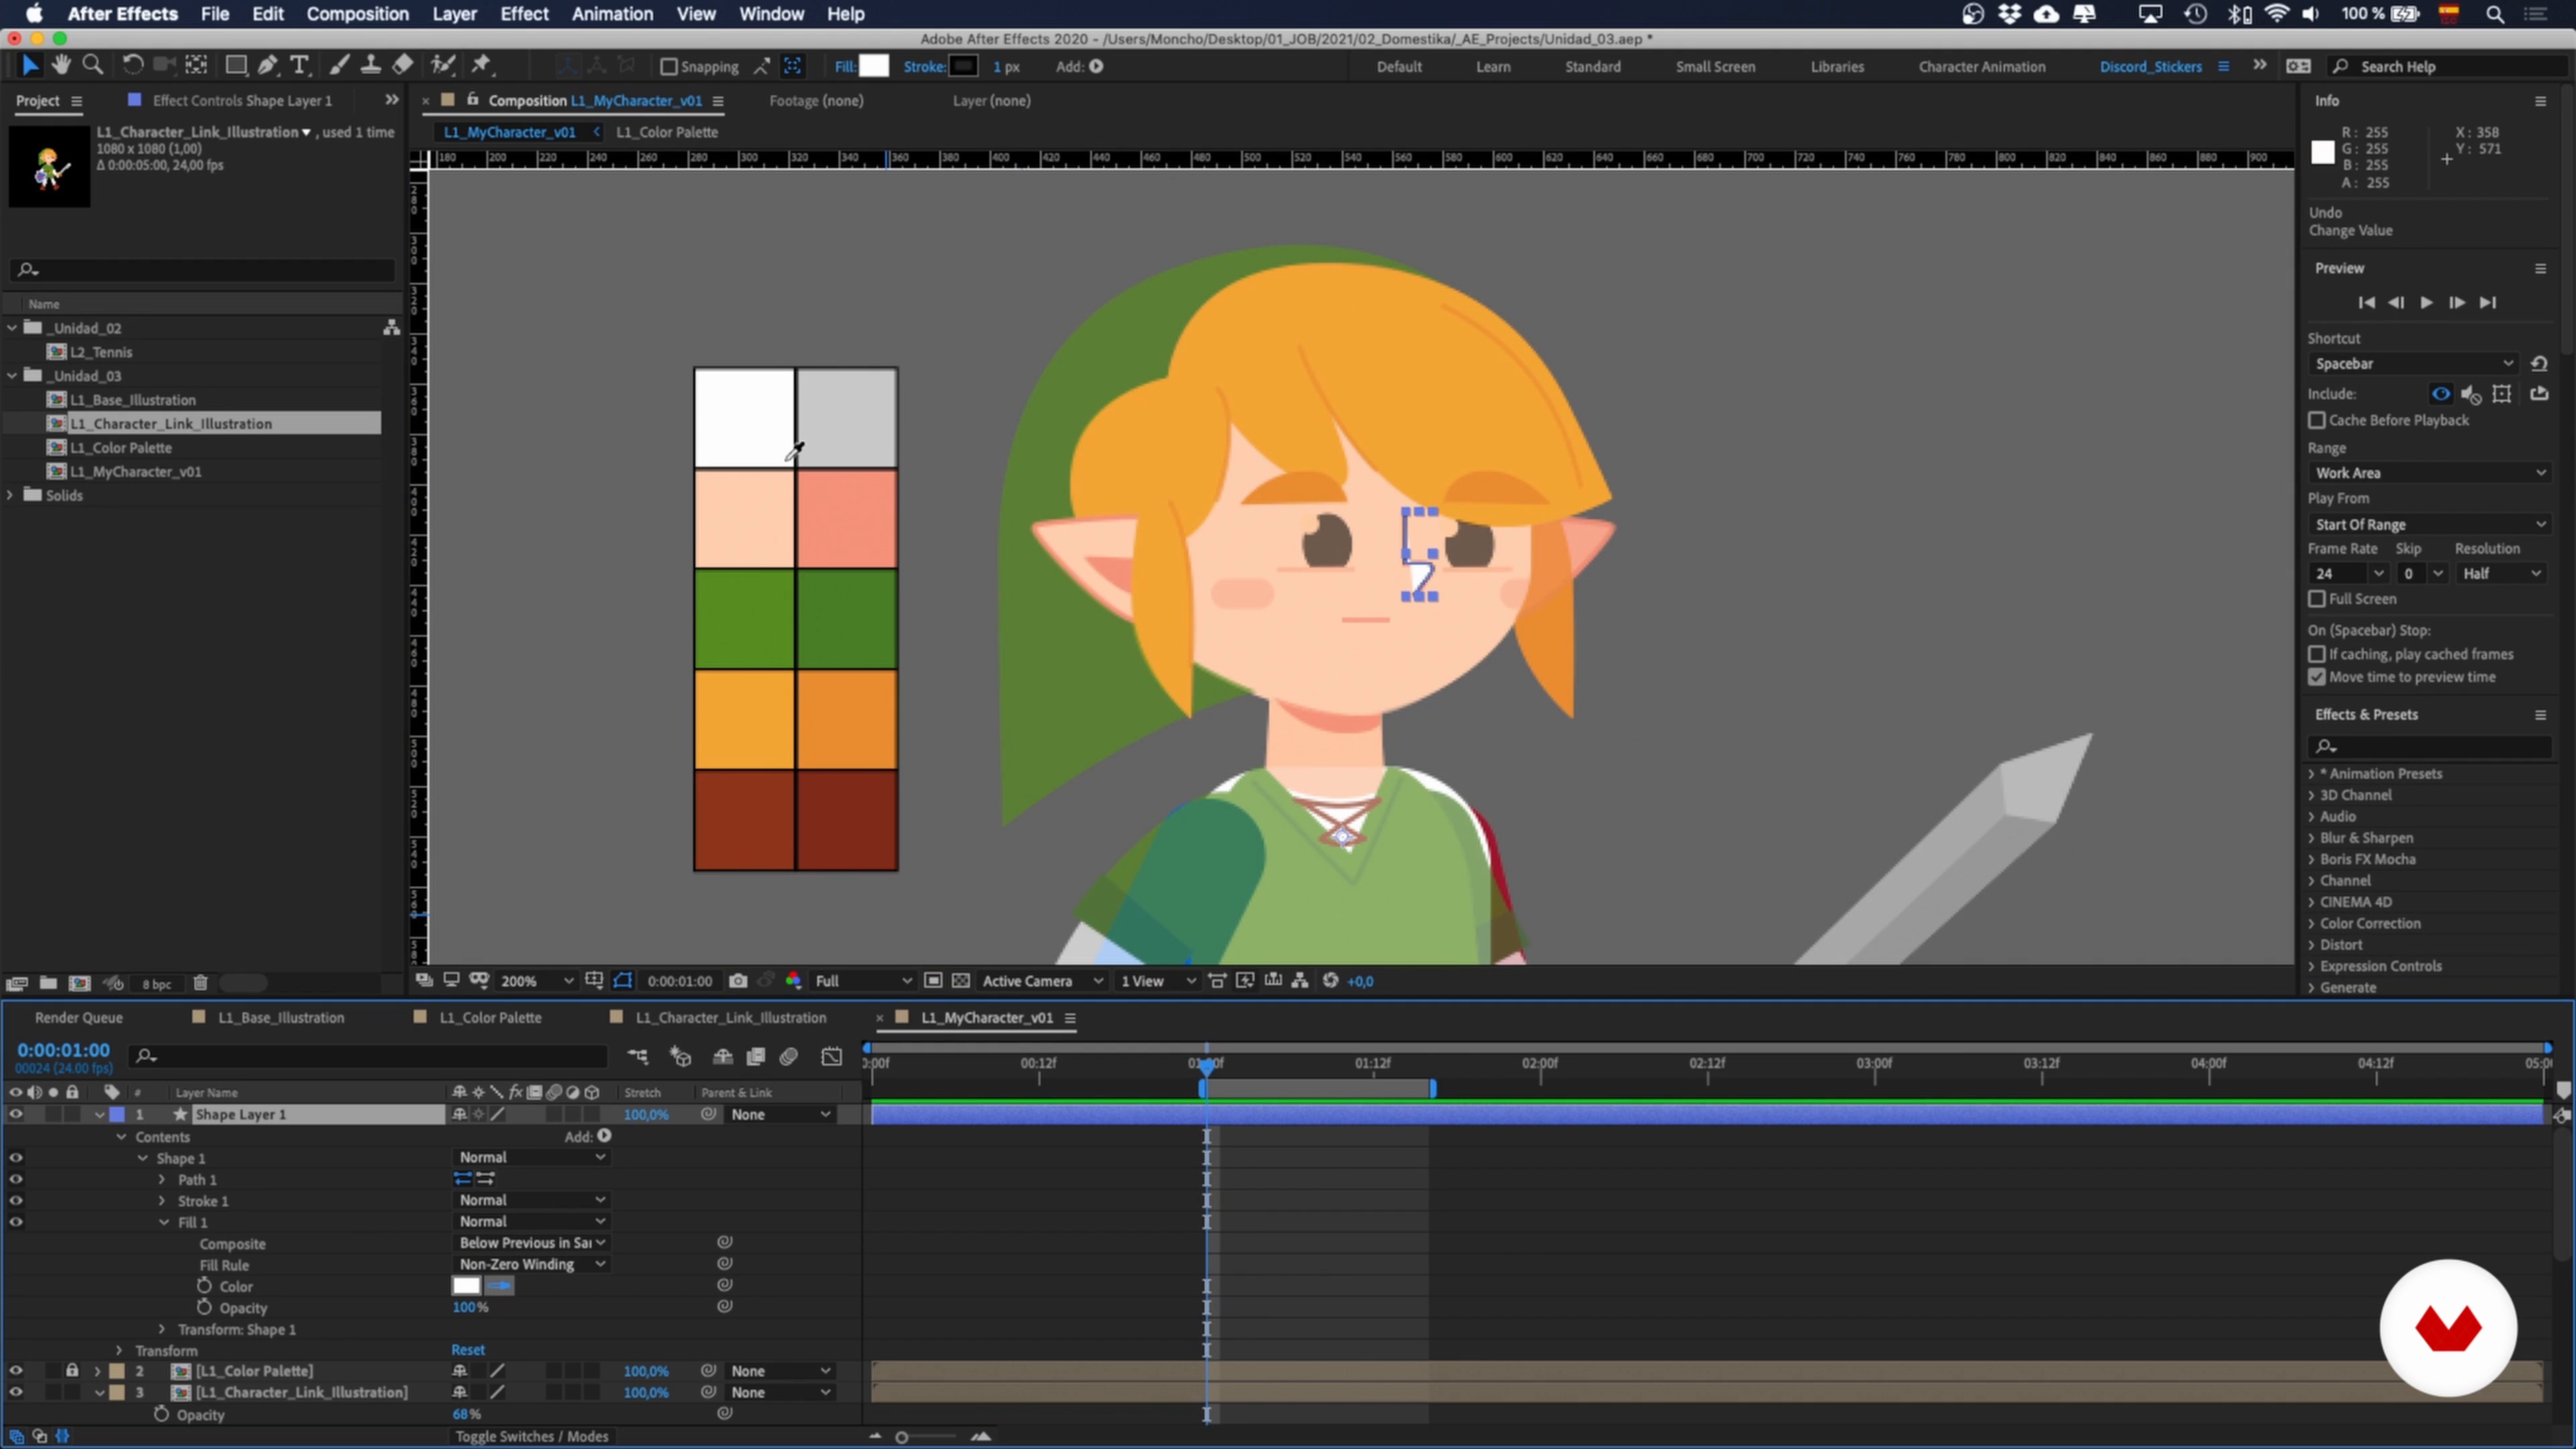The width and height of the screenshot is (2576, 1449).
Task: Select the Brush tool
Action: click(x=339, y=66)
